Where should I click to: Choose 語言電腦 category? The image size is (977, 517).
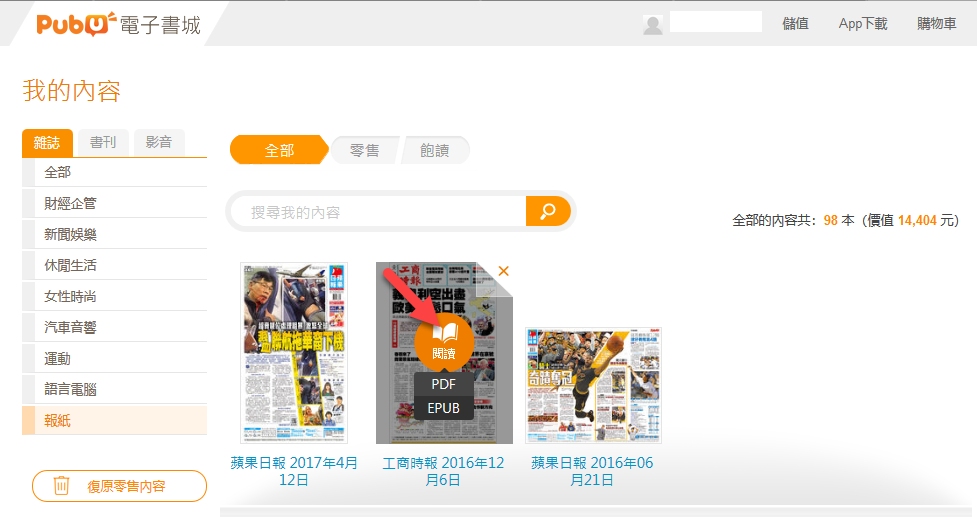115,390
